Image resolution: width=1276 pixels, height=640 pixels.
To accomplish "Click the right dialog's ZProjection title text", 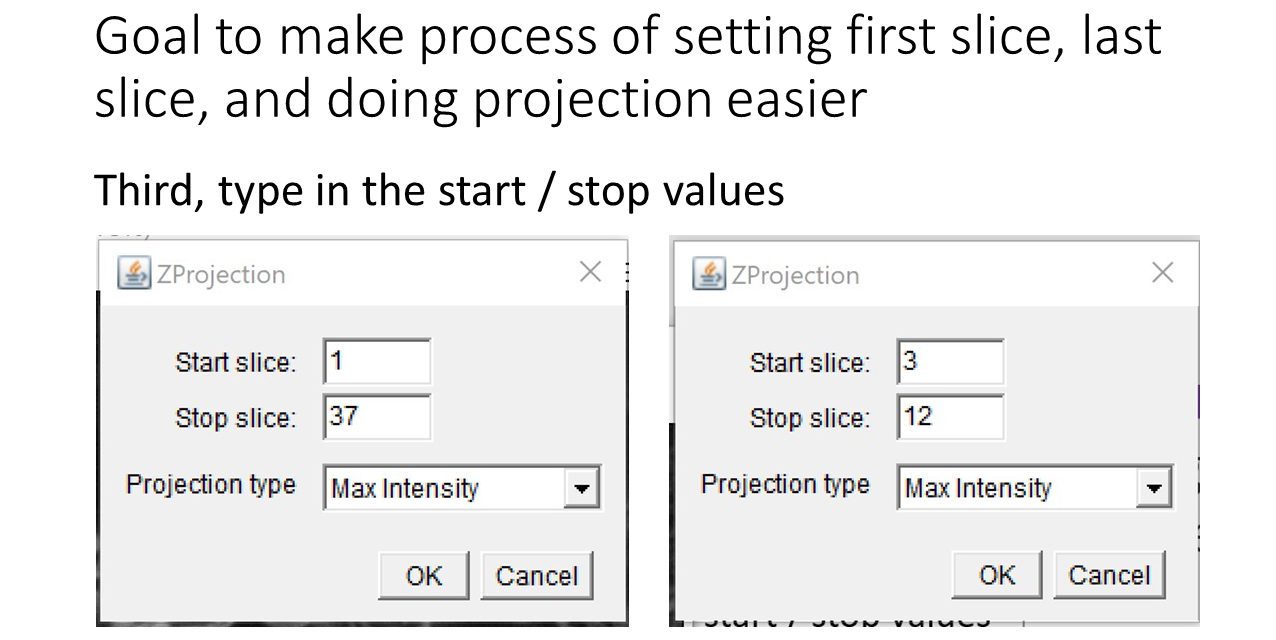I will point(795,275).
